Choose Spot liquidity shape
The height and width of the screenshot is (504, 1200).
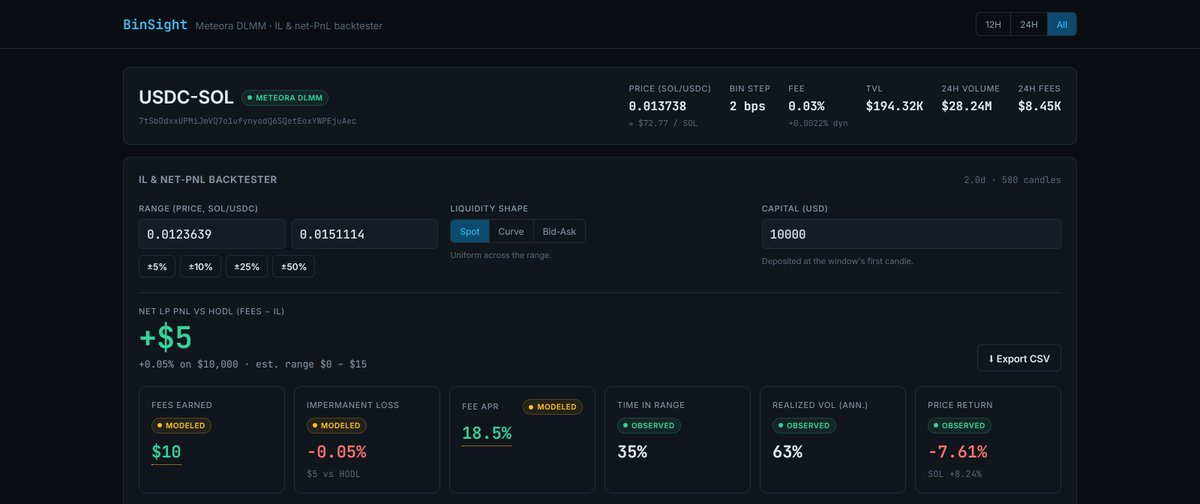pos(469,231)
